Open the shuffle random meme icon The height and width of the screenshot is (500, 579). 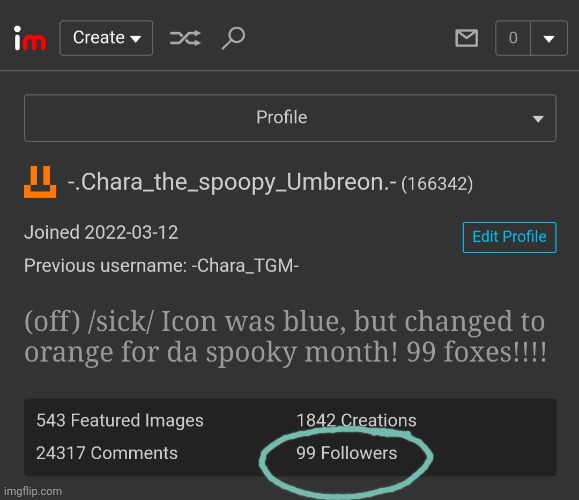[x=185, y=38]
